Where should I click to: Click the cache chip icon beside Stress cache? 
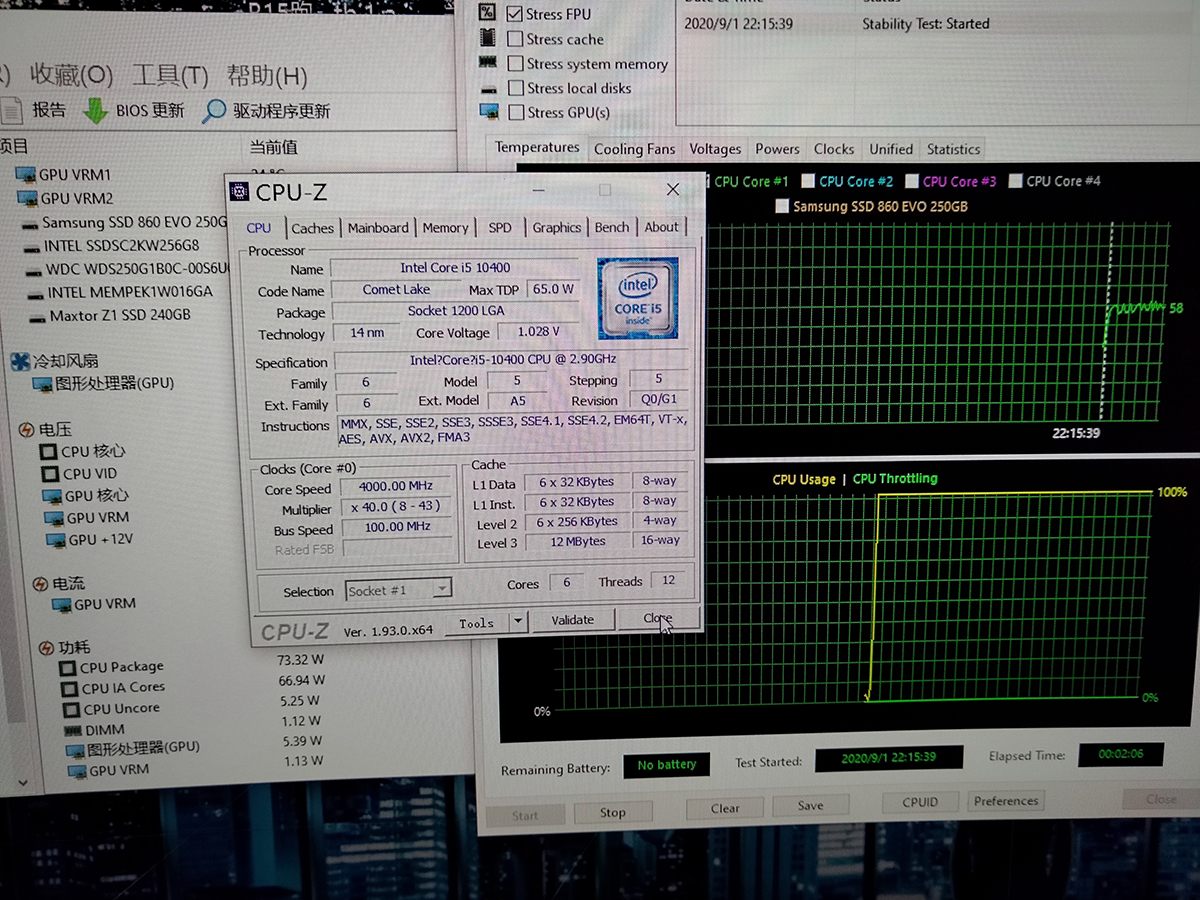487,38
